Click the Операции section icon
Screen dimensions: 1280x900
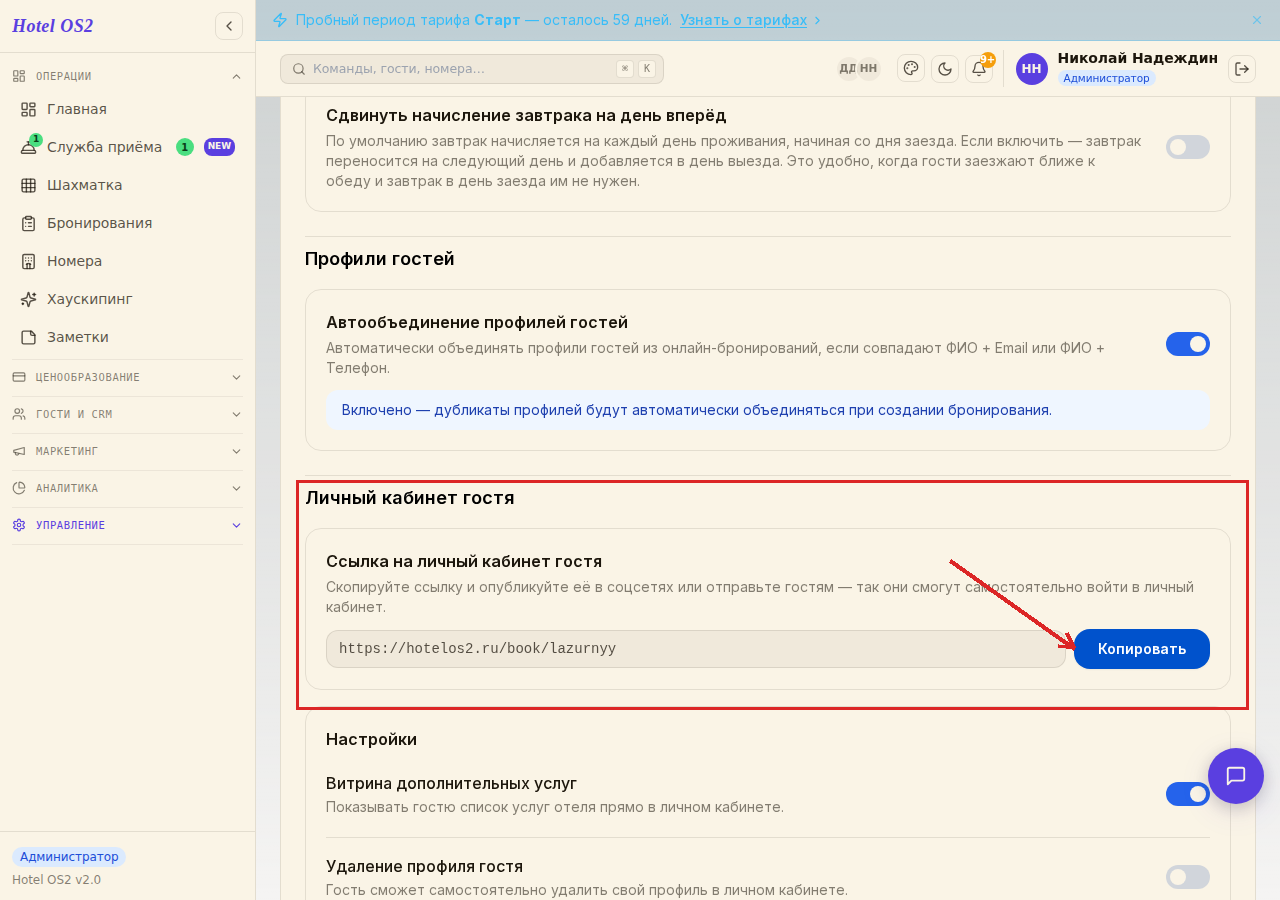pyautogui.click(x=19, y=76)
